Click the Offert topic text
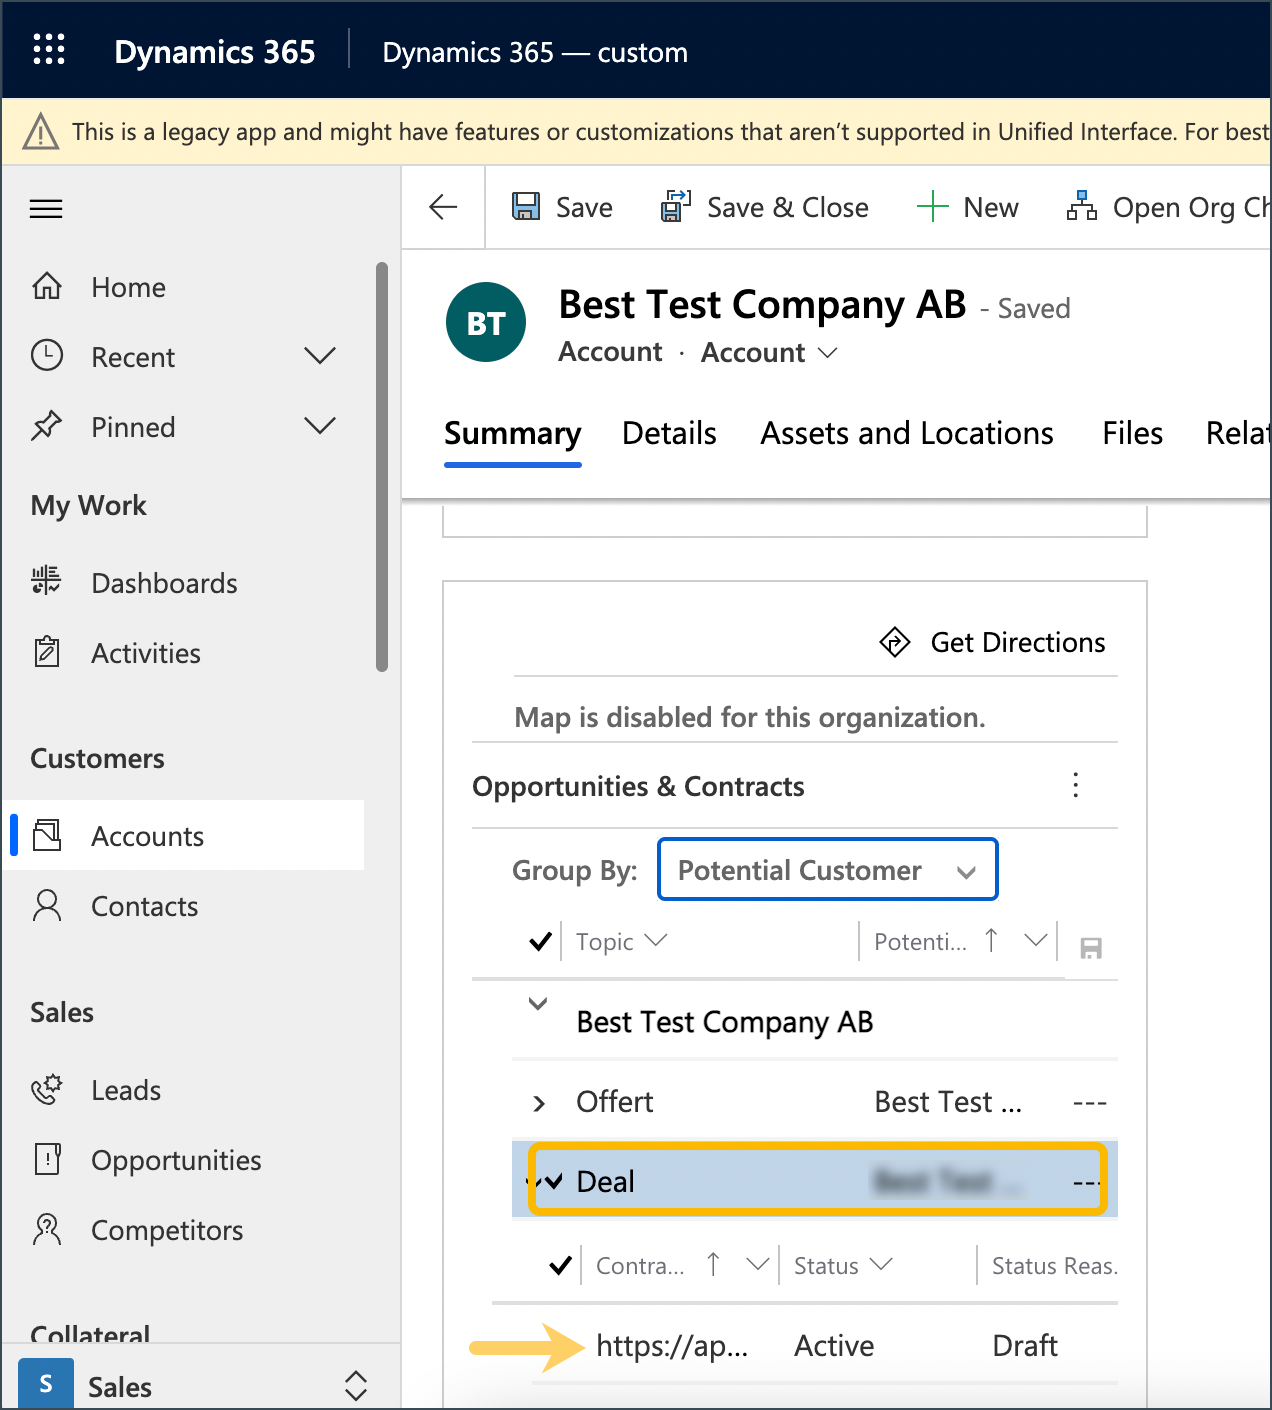1272x1410 pixels. (614, 1101)
